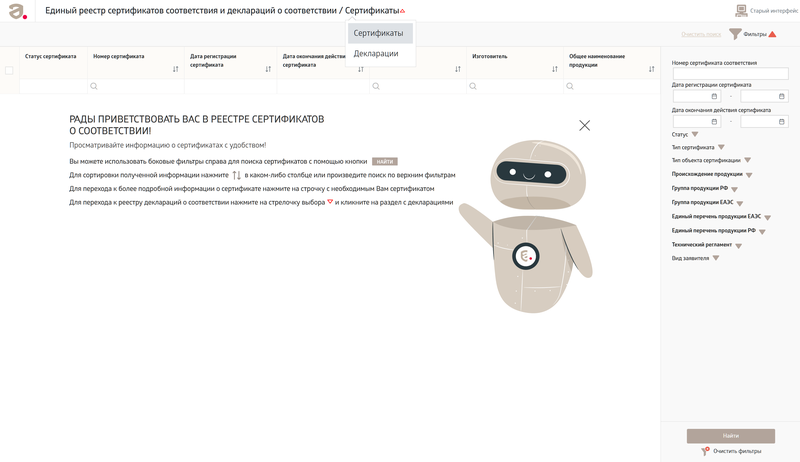Click the Очистить поиск link

point(701,34)
